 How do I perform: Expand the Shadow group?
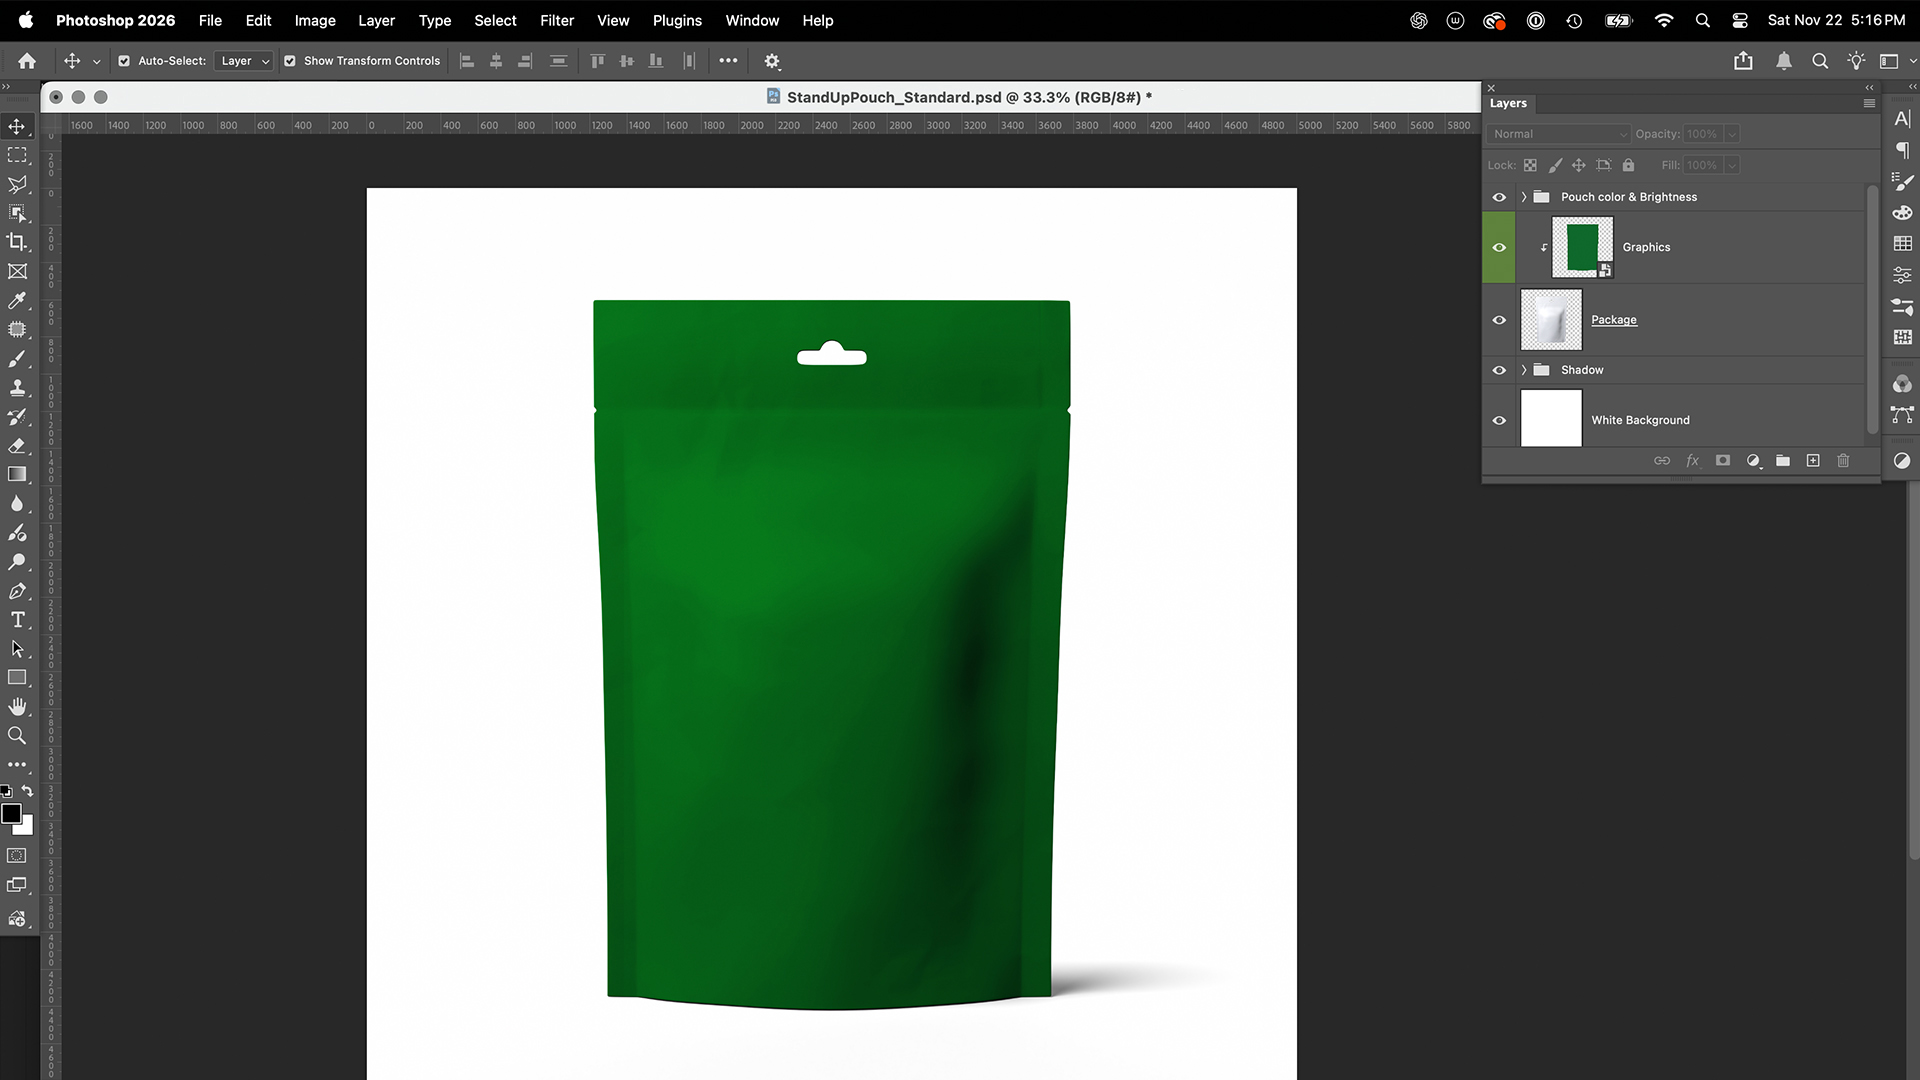point(1523,369)
